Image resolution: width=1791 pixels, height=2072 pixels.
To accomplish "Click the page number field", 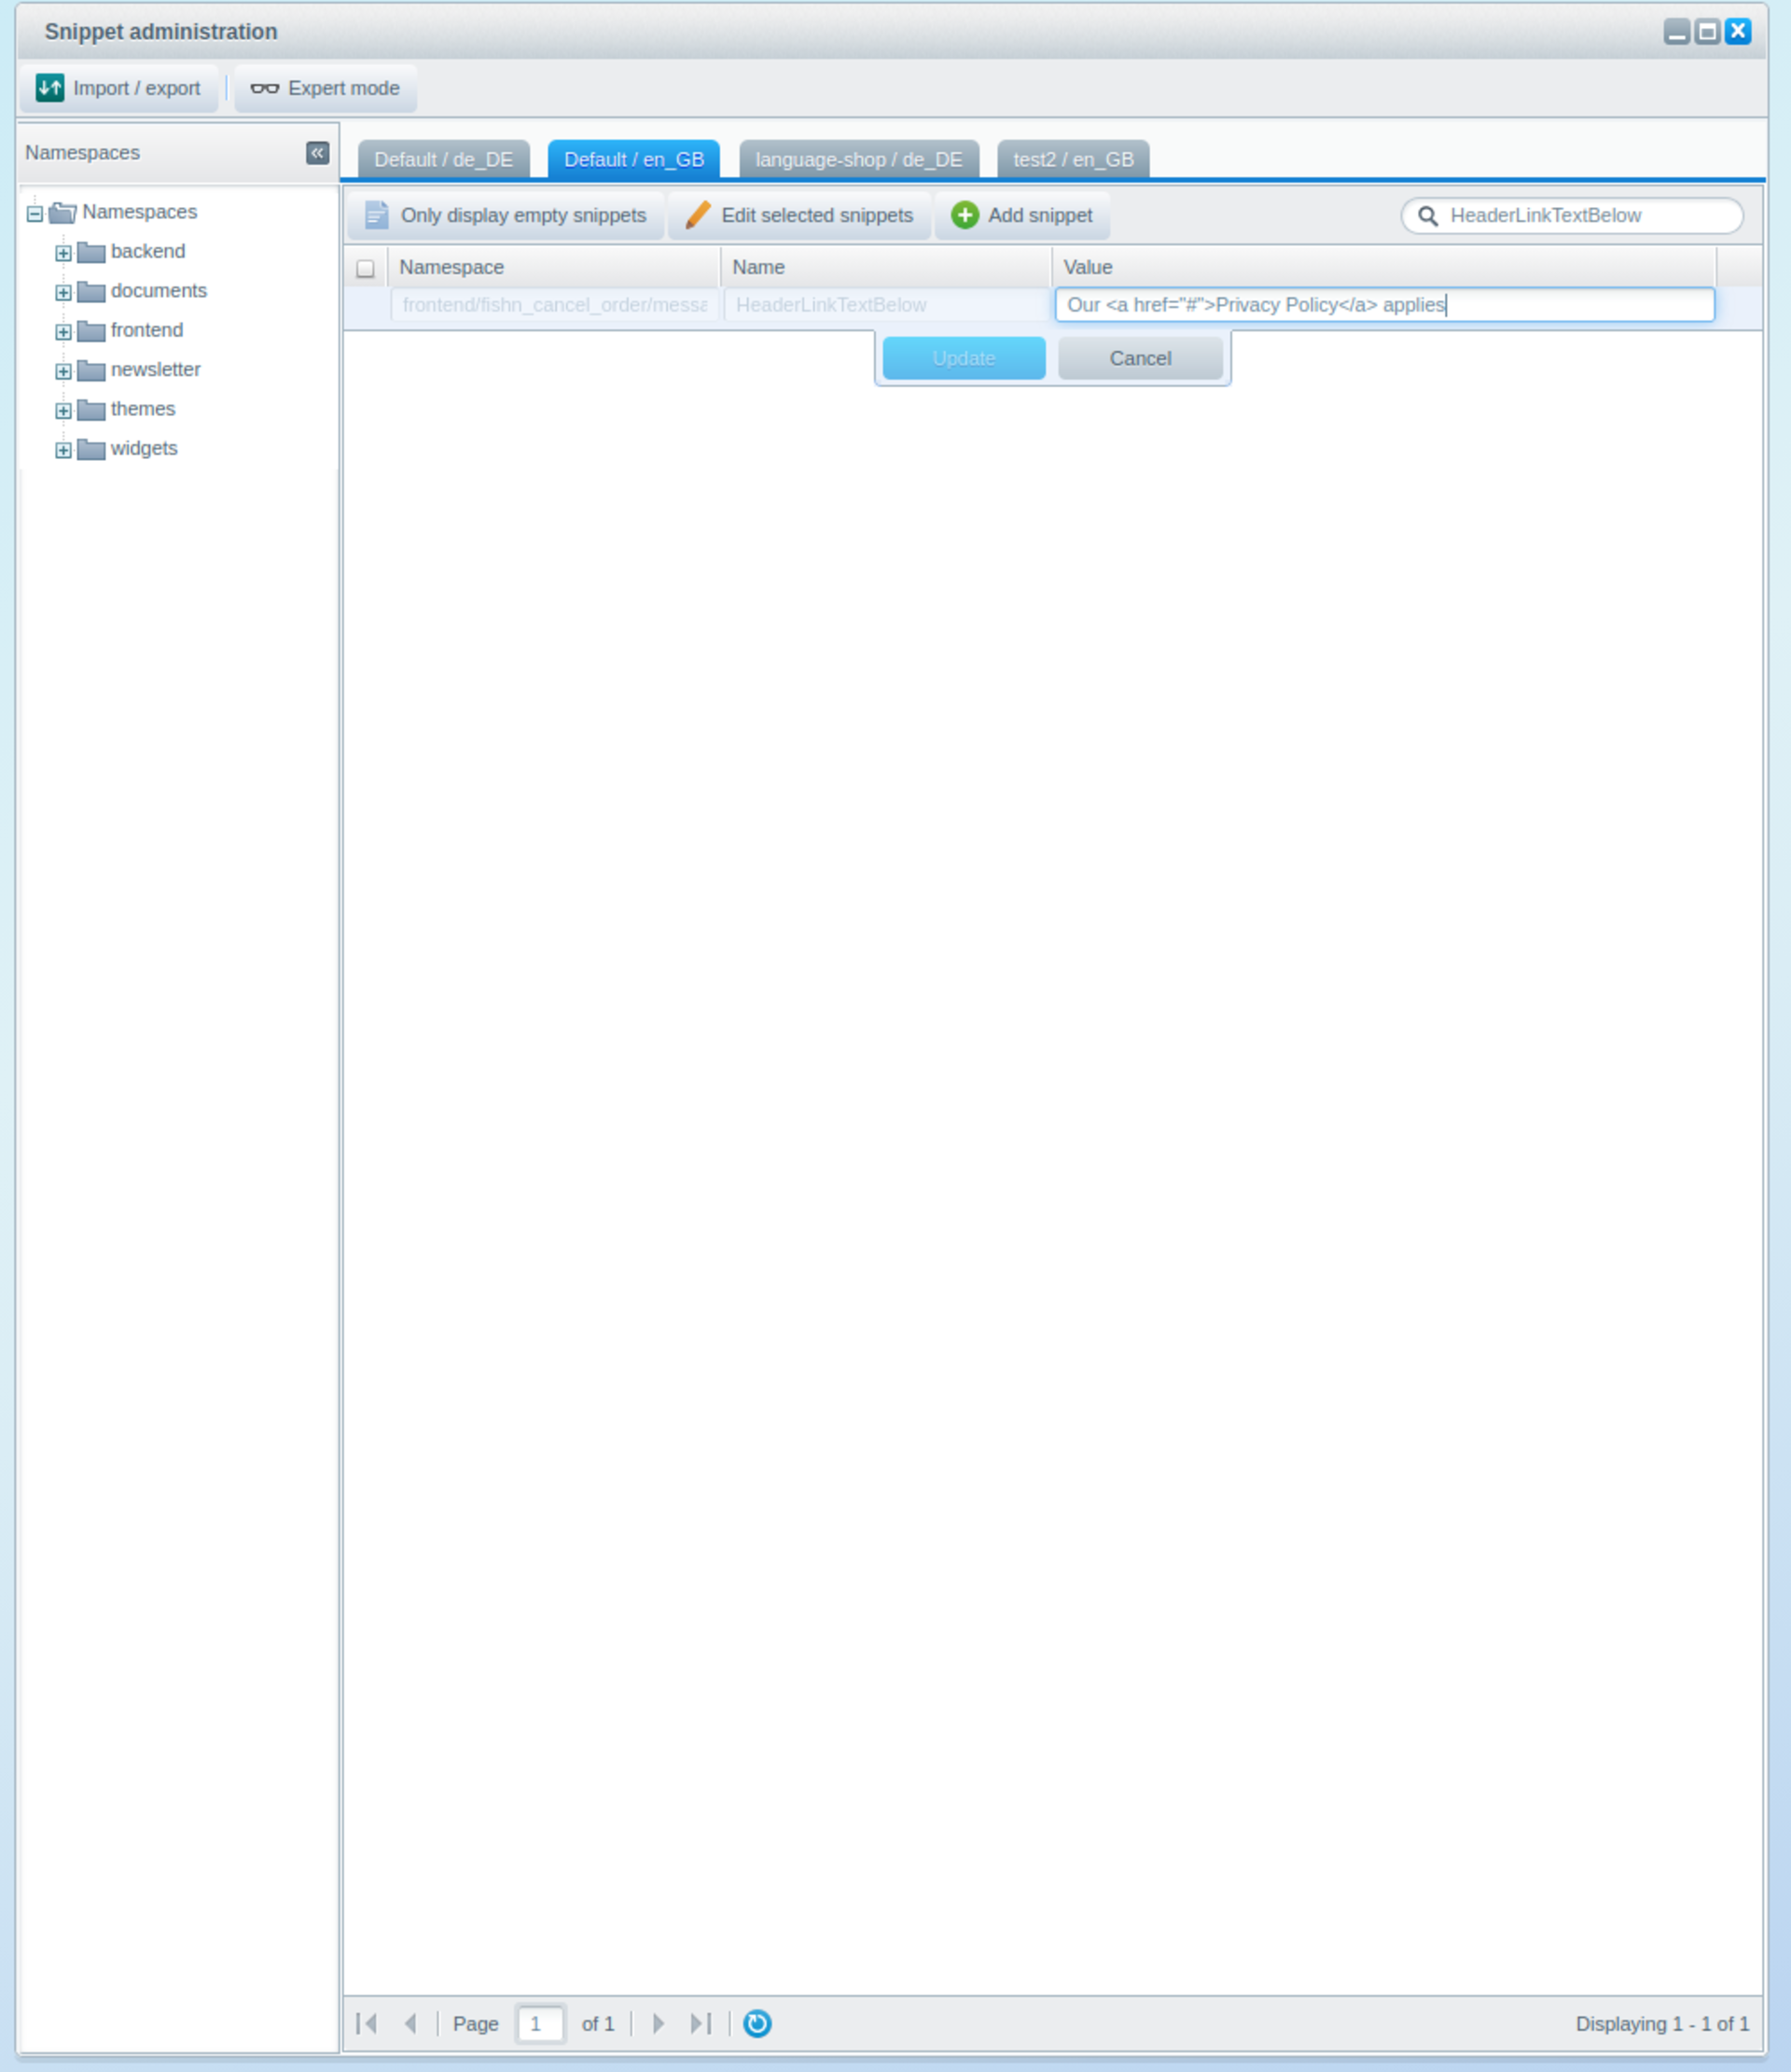I will 540,2023.
